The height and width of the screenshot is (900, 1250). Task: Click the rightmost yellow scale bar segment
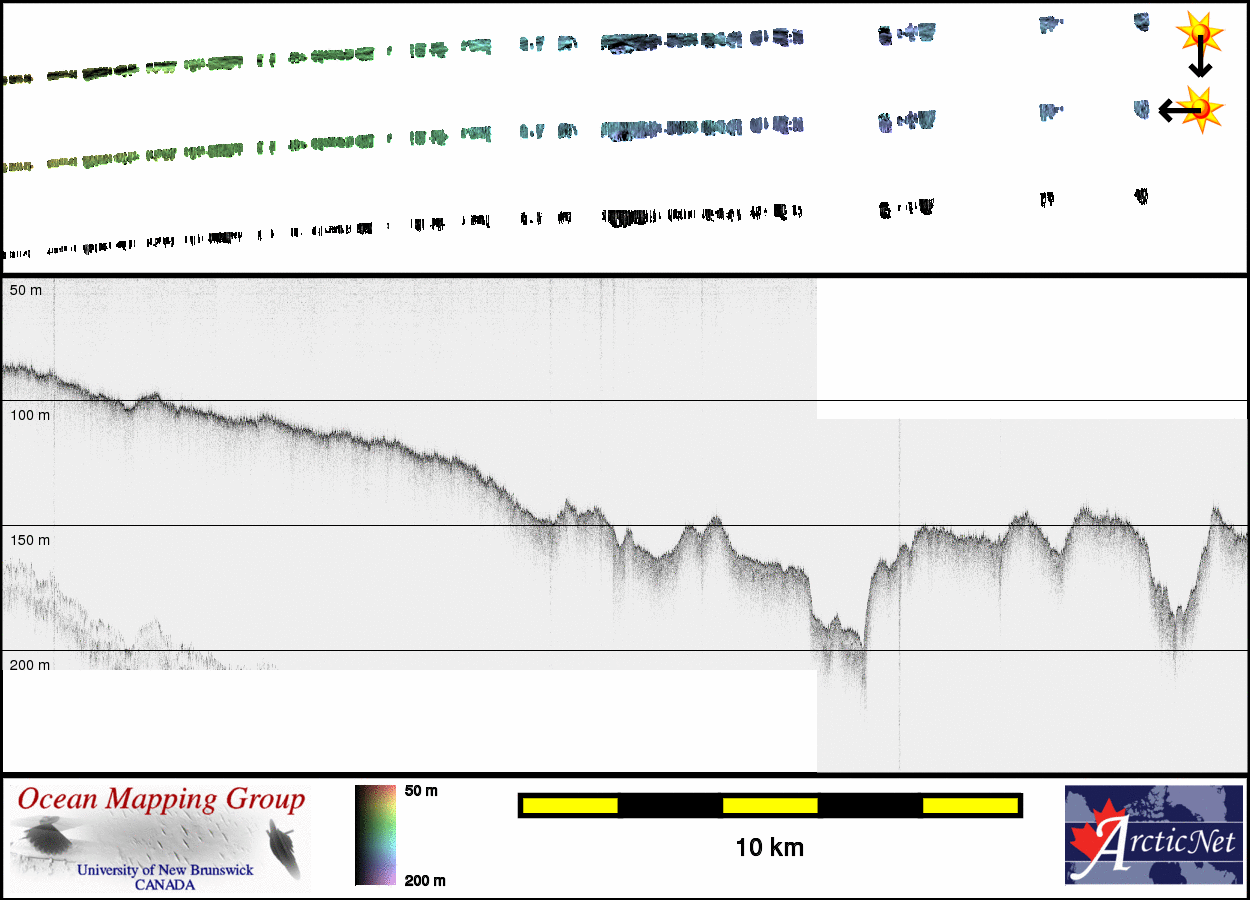tap(969, 805)
